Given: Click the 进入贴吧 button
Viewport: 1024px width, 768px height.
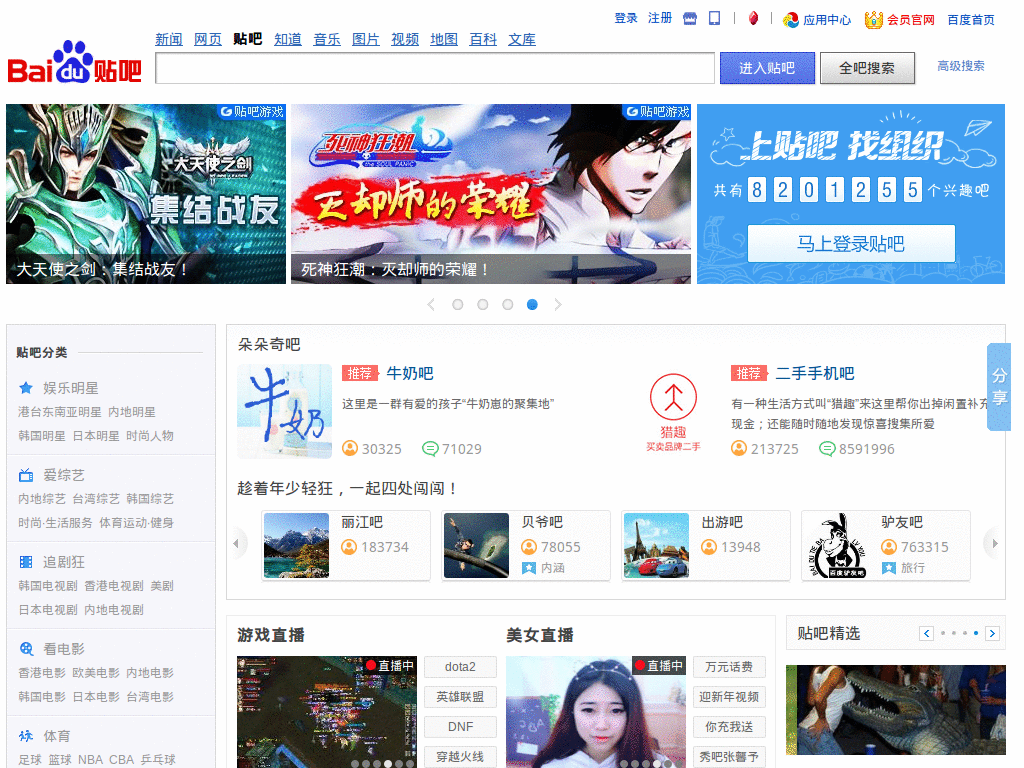Looking at the screenshot, I should [x=767, y=68].
